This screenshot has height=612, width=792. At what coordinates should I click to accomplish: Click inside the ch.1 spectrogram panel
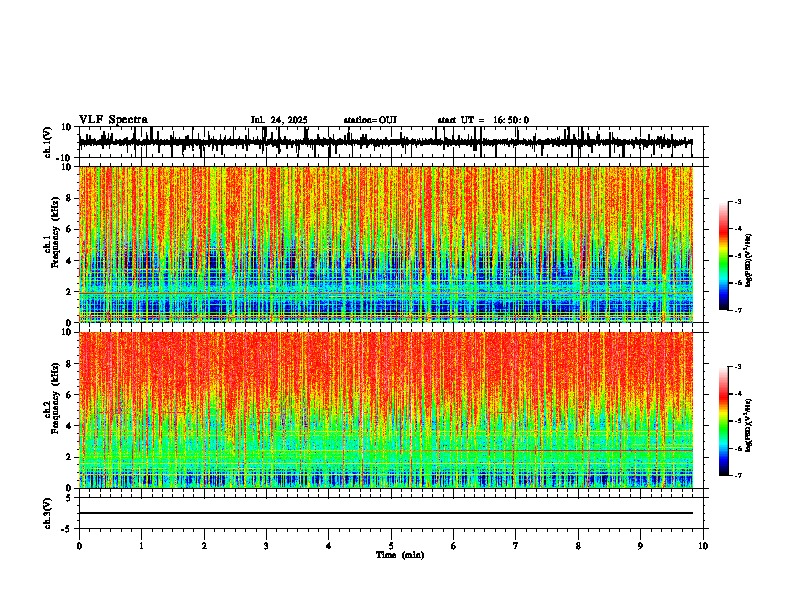pos(386,244)
